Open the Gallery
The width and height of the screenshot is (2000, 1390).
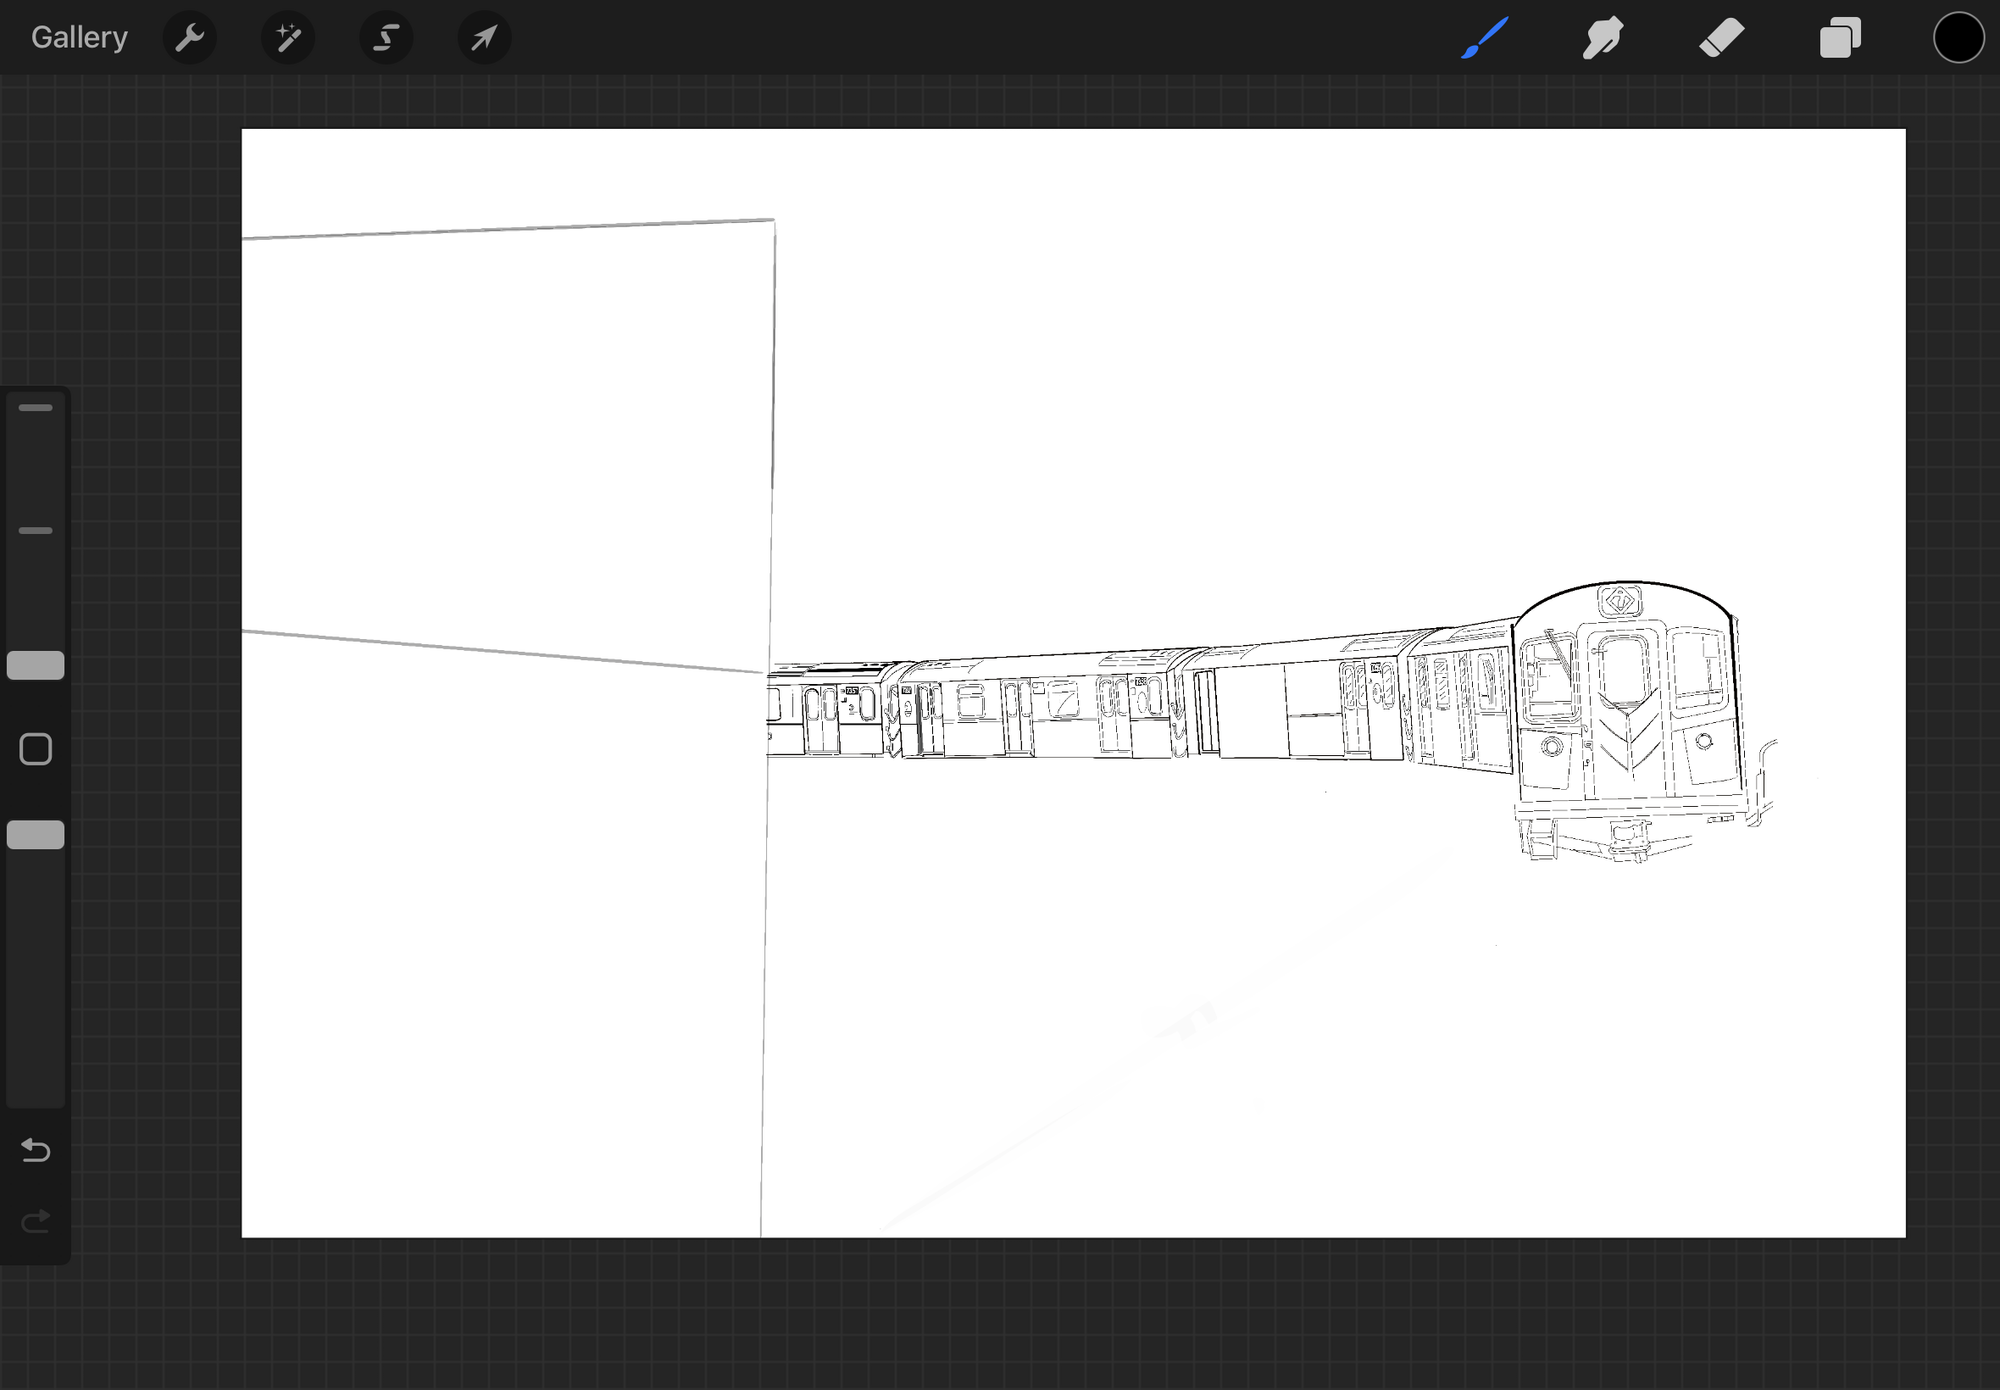(x=79, y=38)
